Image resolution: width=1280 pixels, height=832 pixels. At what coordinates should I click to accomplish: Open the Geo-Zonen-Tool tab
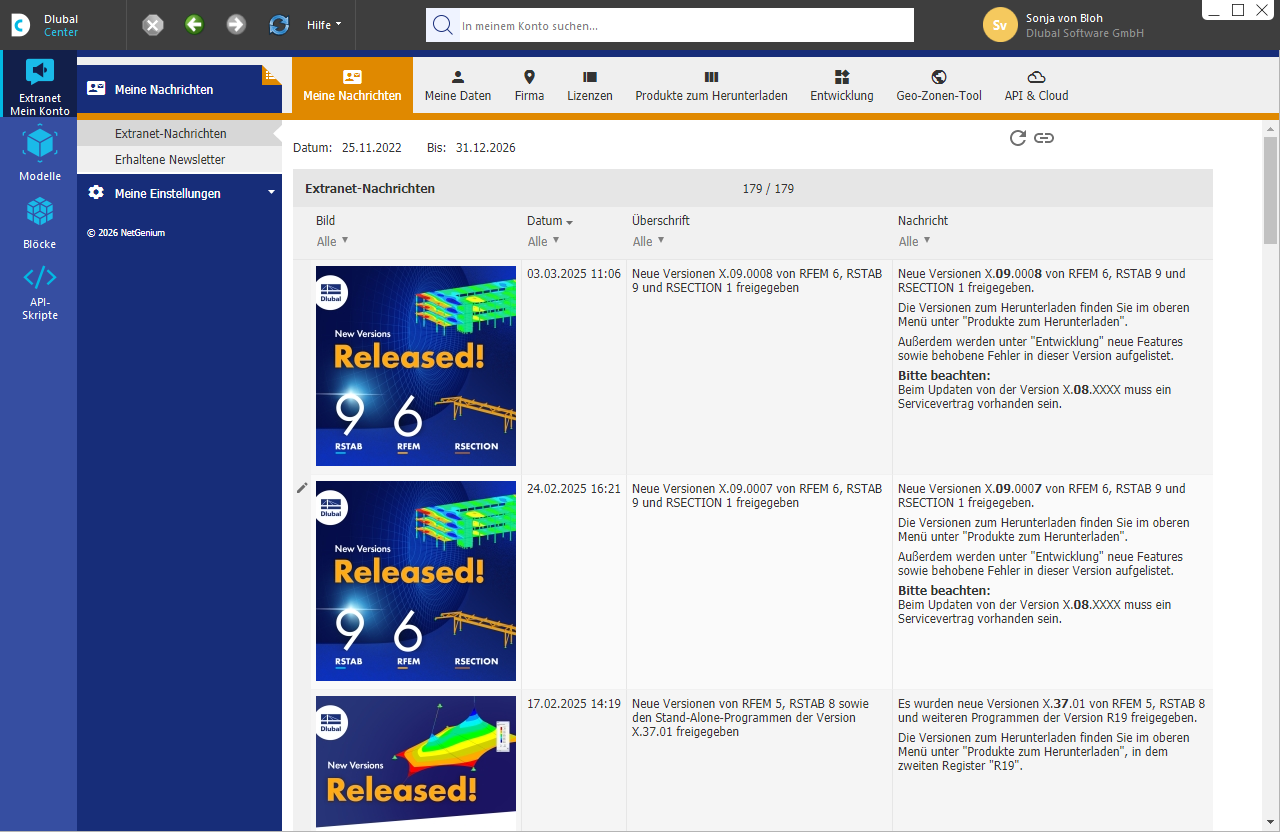click(x=939, y=86)
